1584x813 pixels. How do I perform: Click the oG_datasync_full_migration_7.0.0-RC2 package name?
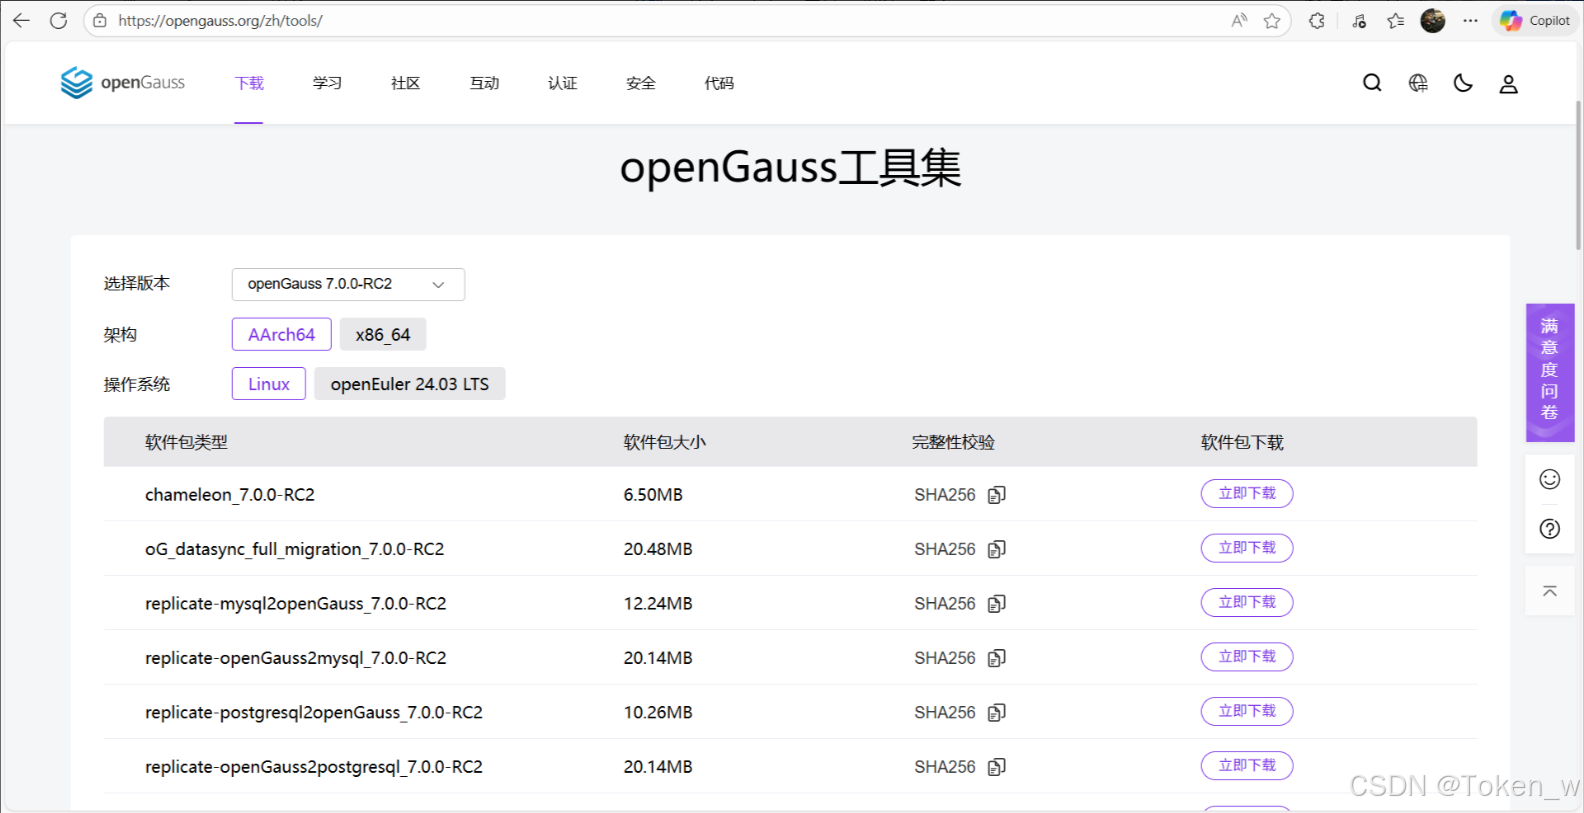click(x=294, y=549)
